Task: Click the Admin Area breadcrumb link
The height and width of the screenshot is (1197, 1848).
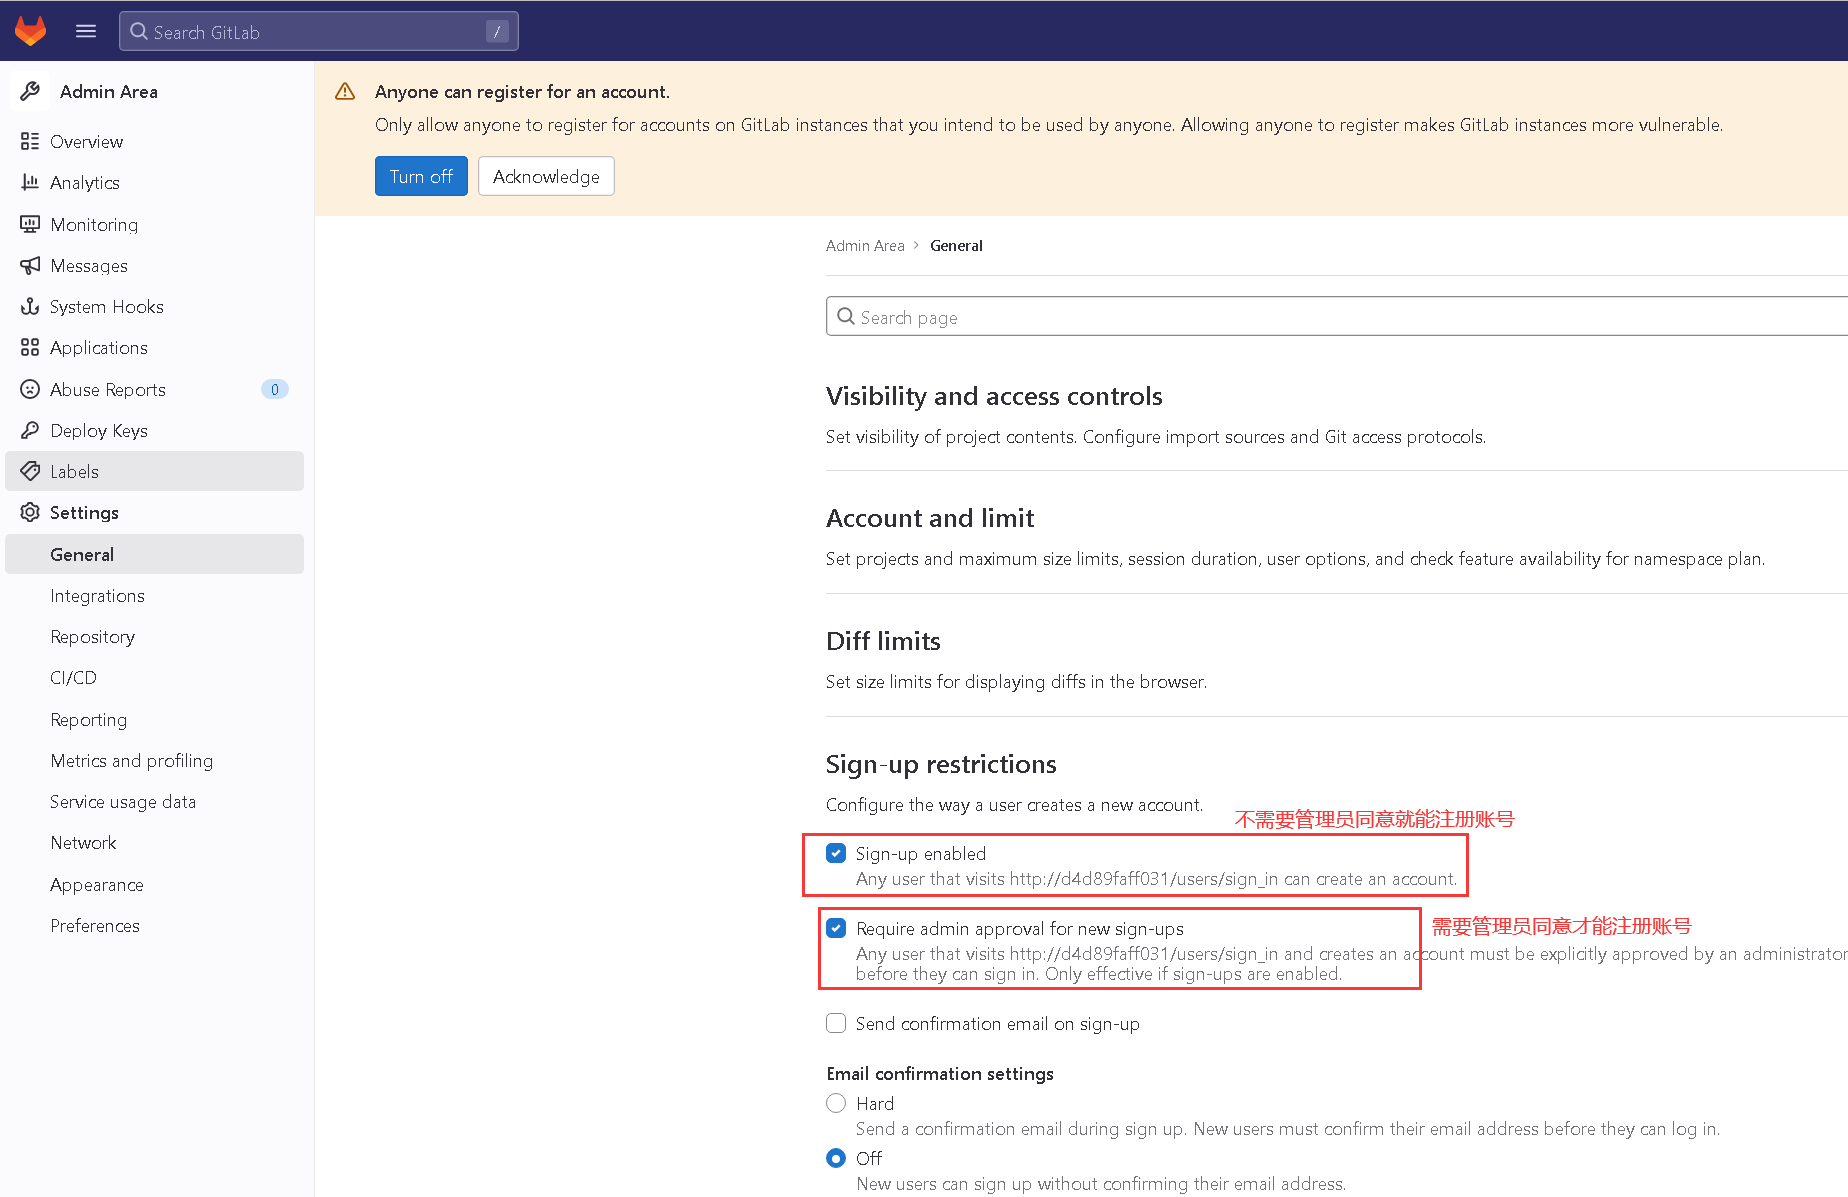Action: (x=865, y=245)
